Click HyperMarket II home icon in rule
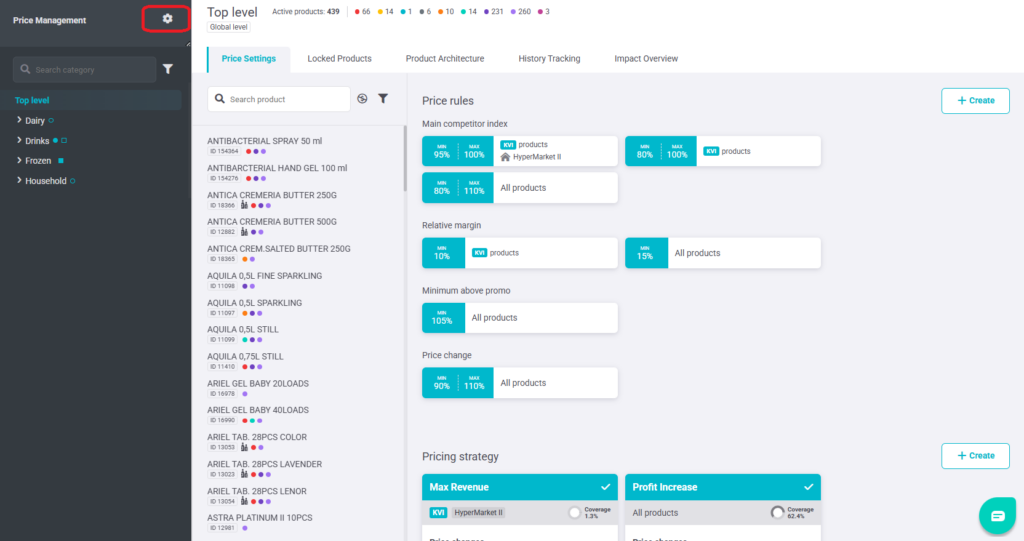The width and height of the screenshot is (1024, 541). point(505,157)
